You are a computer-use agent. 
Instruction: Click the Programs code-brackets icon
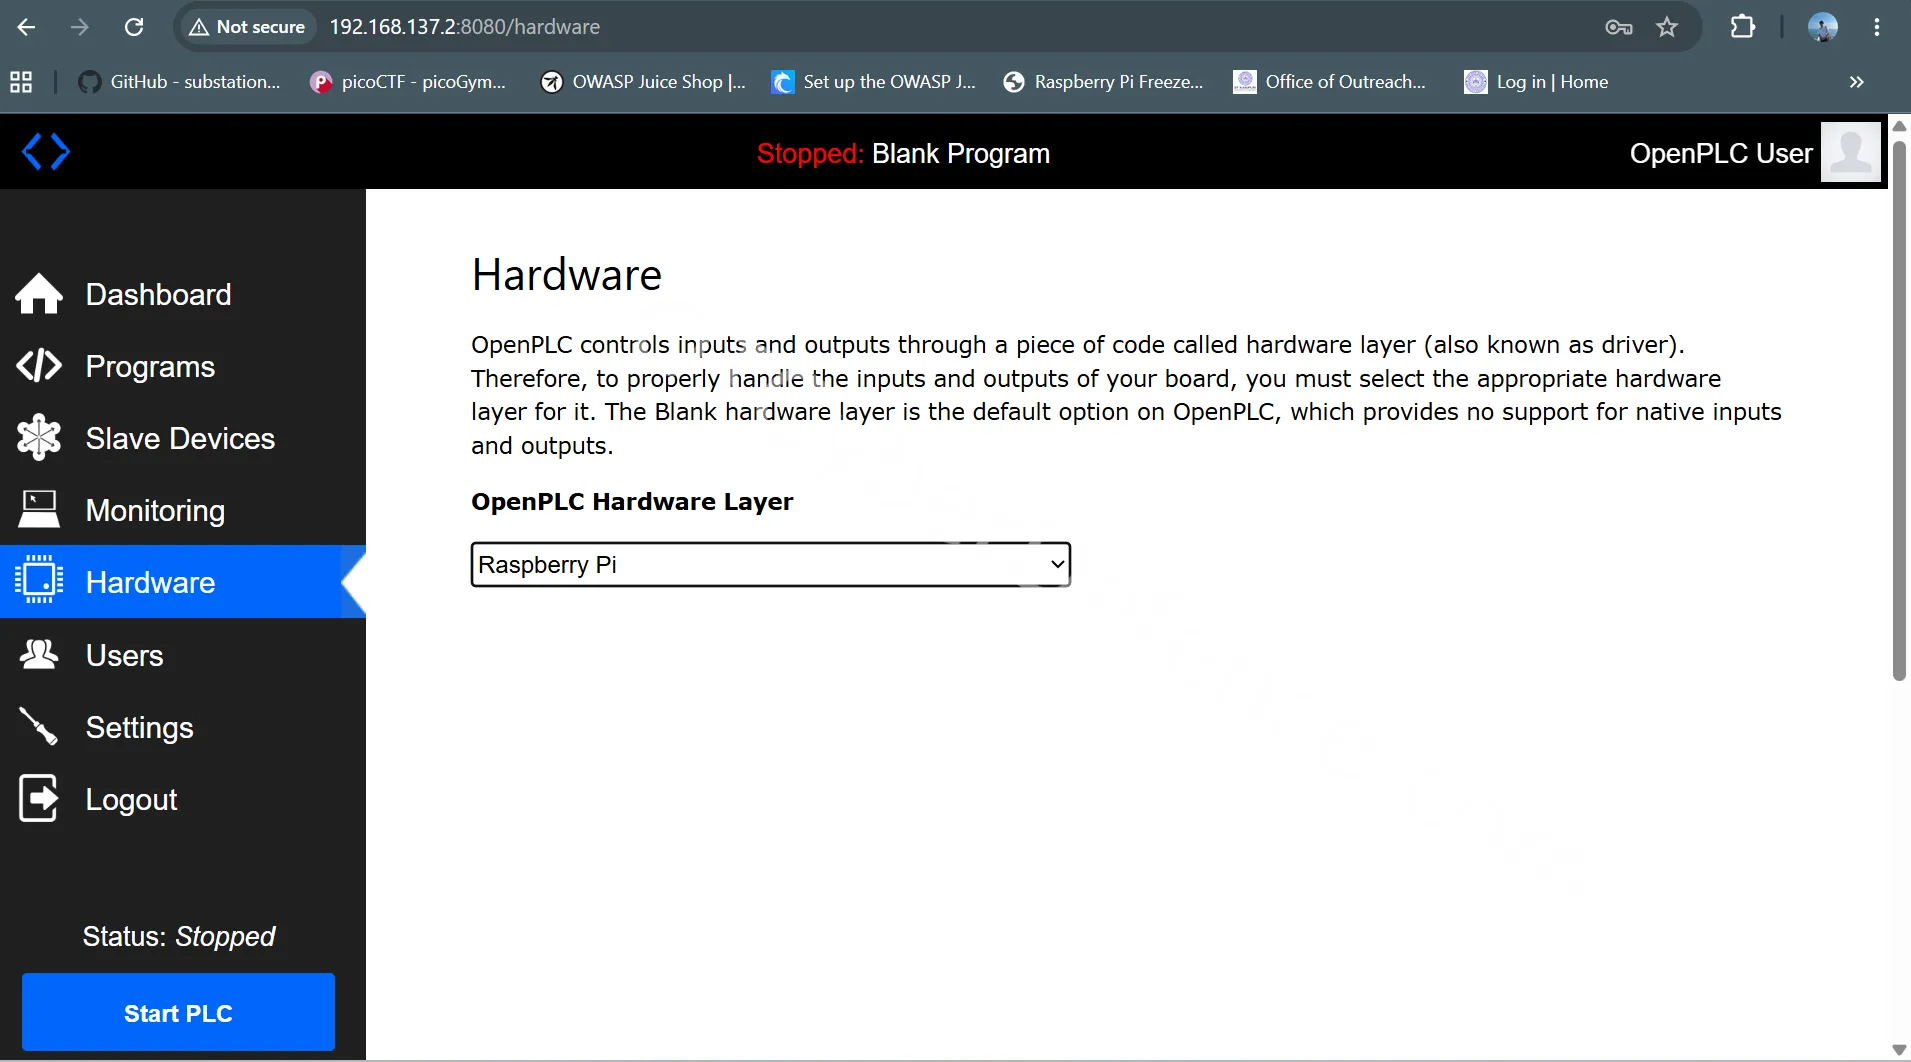[x=39, y=366]
